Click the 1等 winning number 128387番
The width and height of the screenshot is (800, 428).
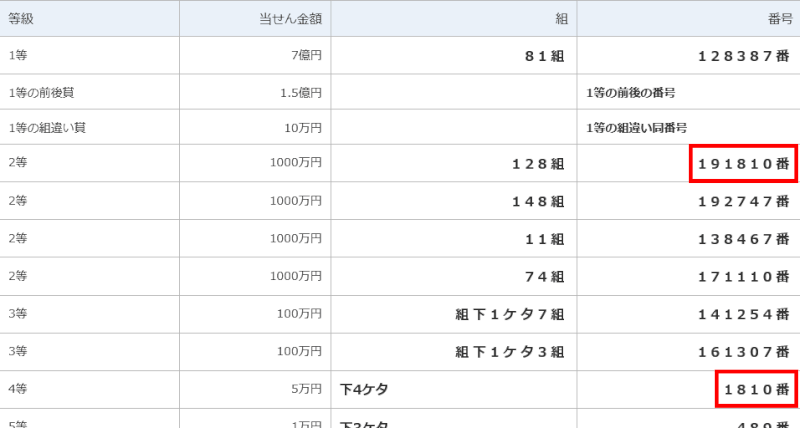[743, 56]
